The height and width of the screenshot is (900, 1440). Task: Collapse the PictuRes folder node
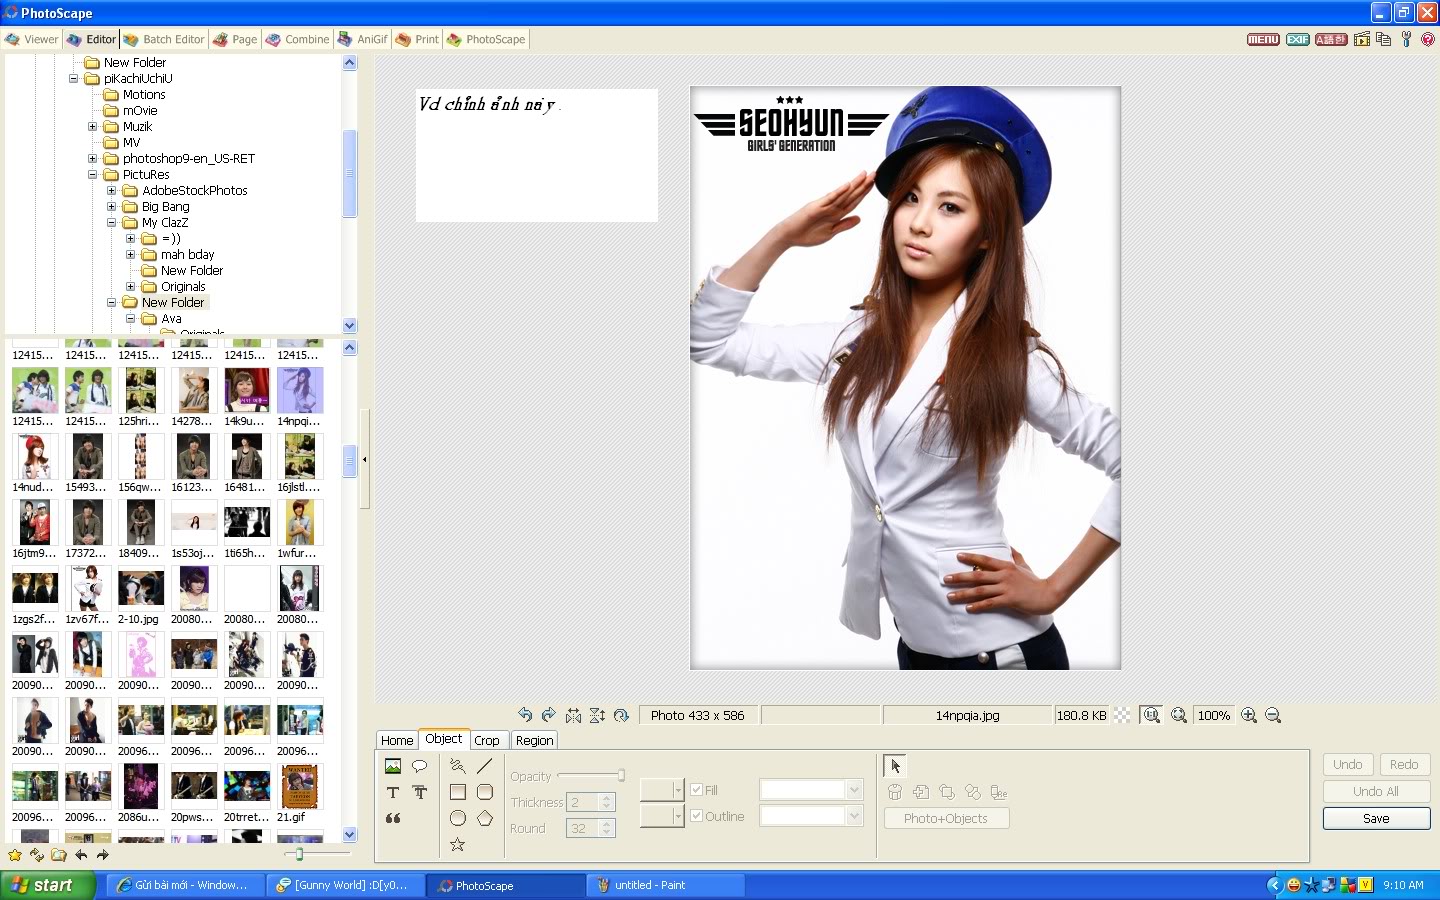pyautogui.click(x=93, y=174)
